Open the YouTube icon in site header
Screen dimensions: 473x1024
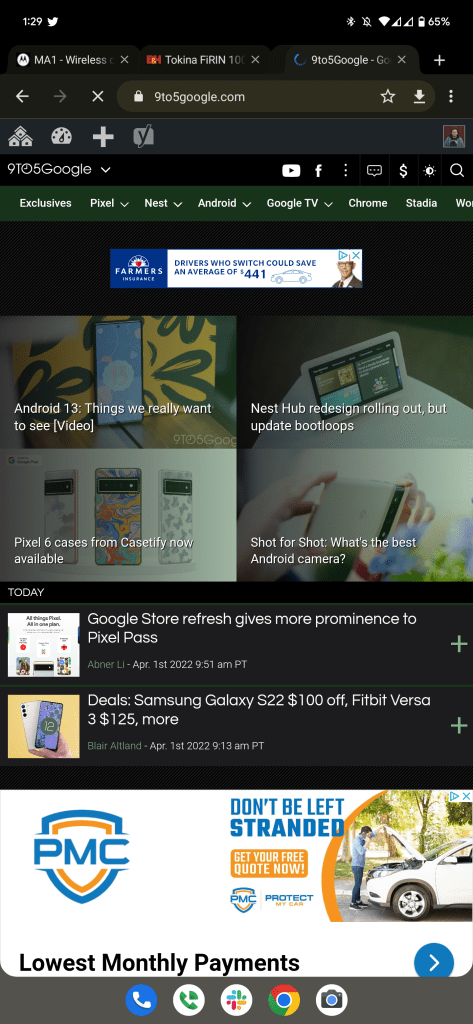pos(291,171)
